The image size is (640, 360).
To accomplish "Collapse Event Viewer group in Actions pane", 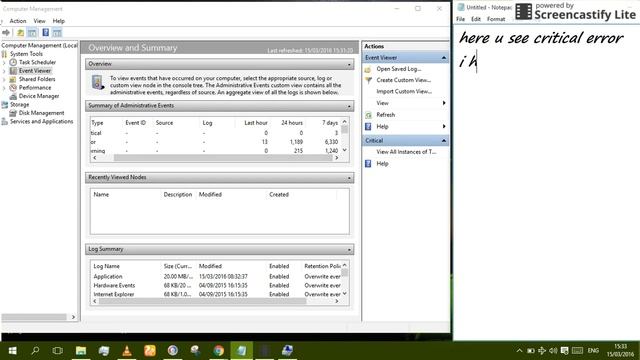I will pyautogui.click(x=444, y=58).
